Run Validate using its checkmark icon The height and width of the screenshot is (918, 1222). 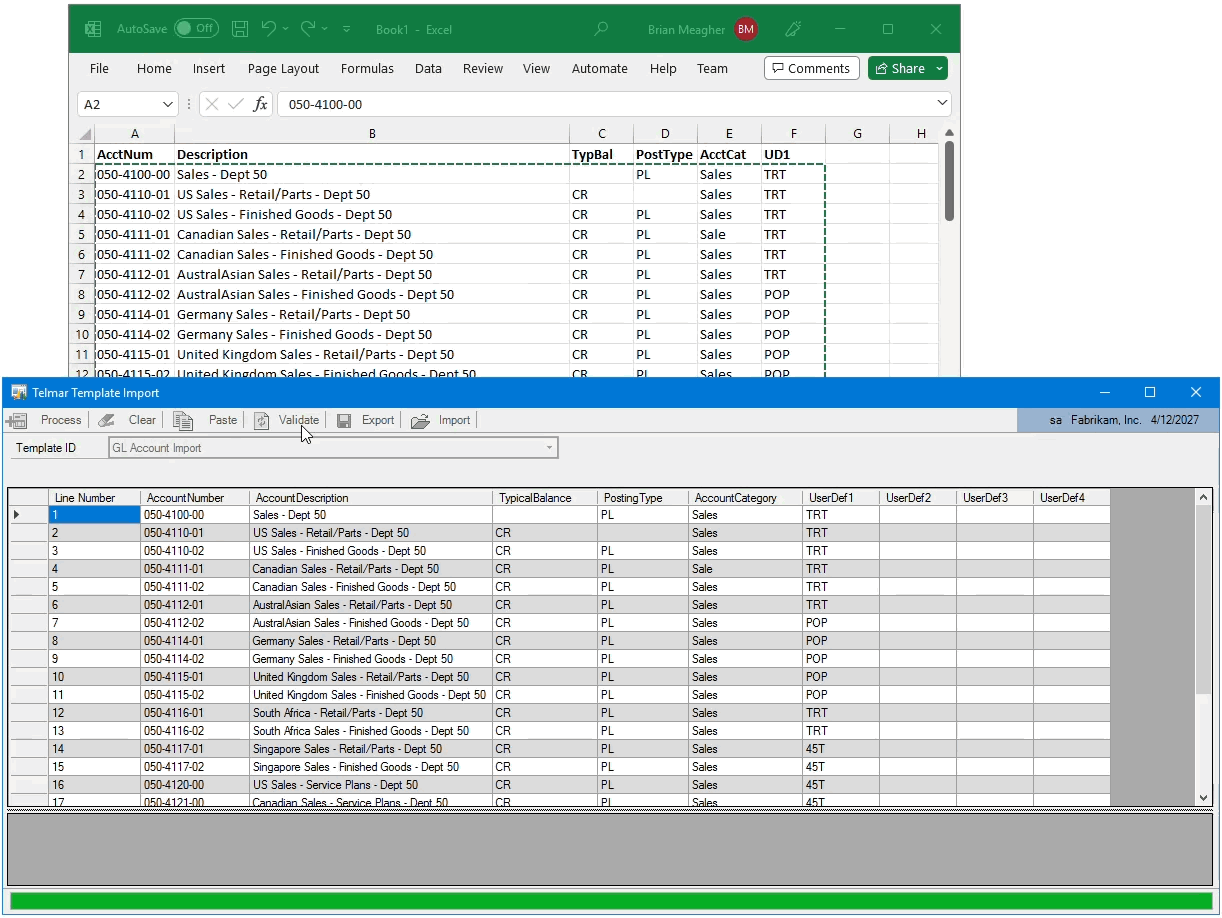261,420
